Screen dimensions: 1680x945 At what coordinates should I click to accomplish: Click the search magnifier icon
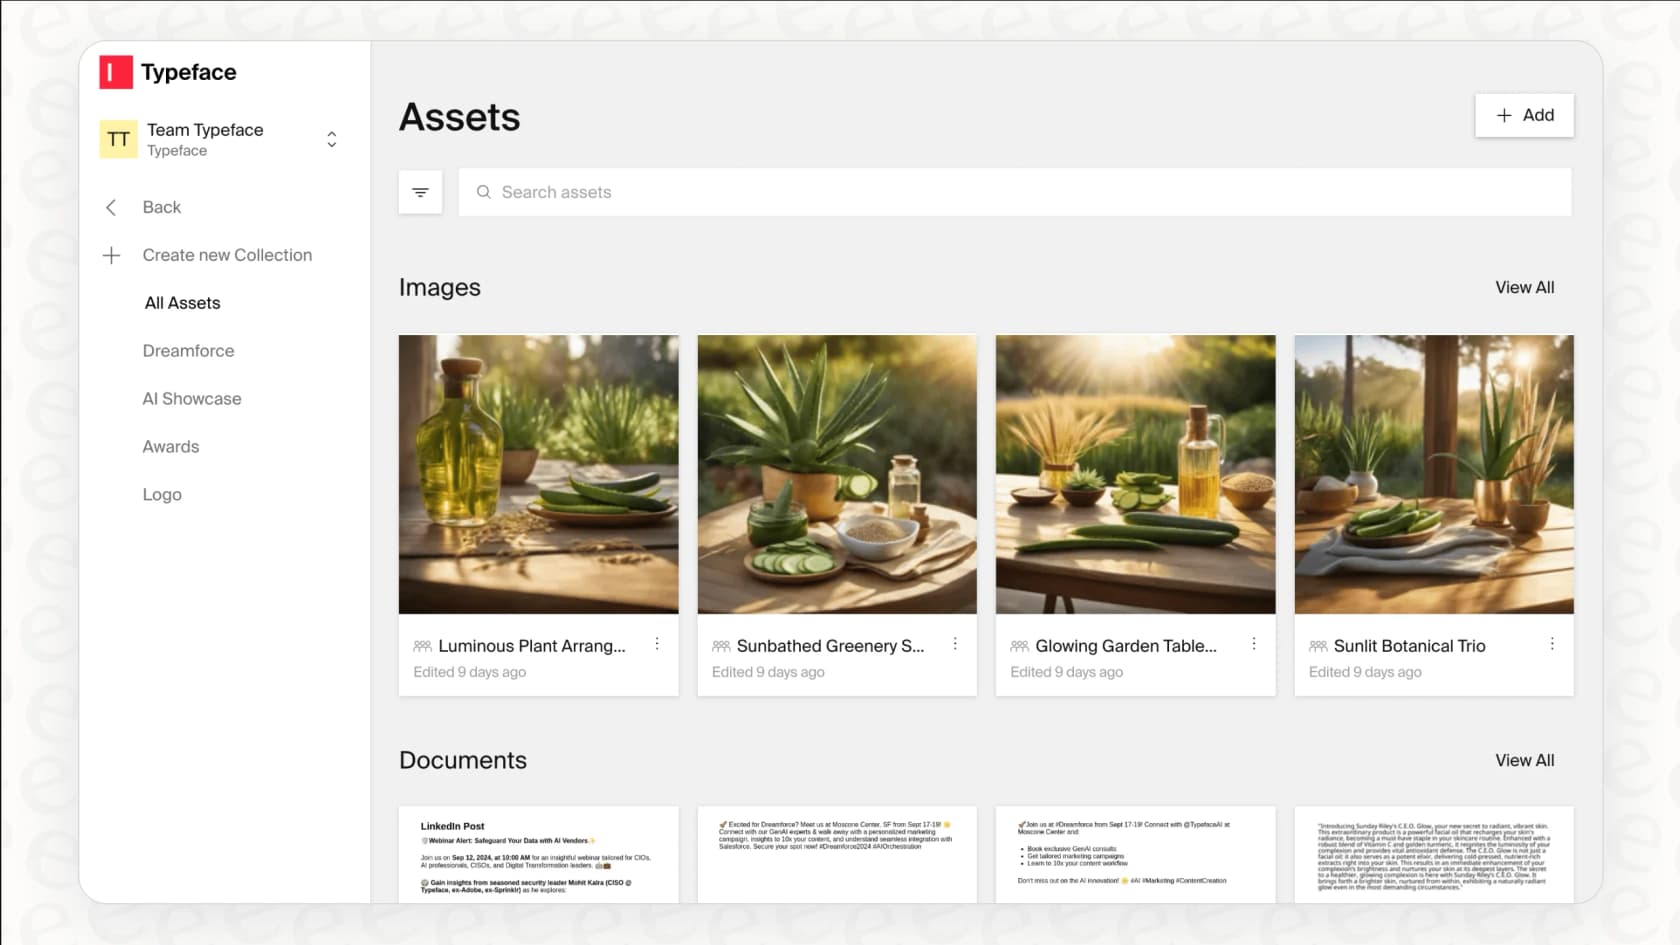coord(484,192)
